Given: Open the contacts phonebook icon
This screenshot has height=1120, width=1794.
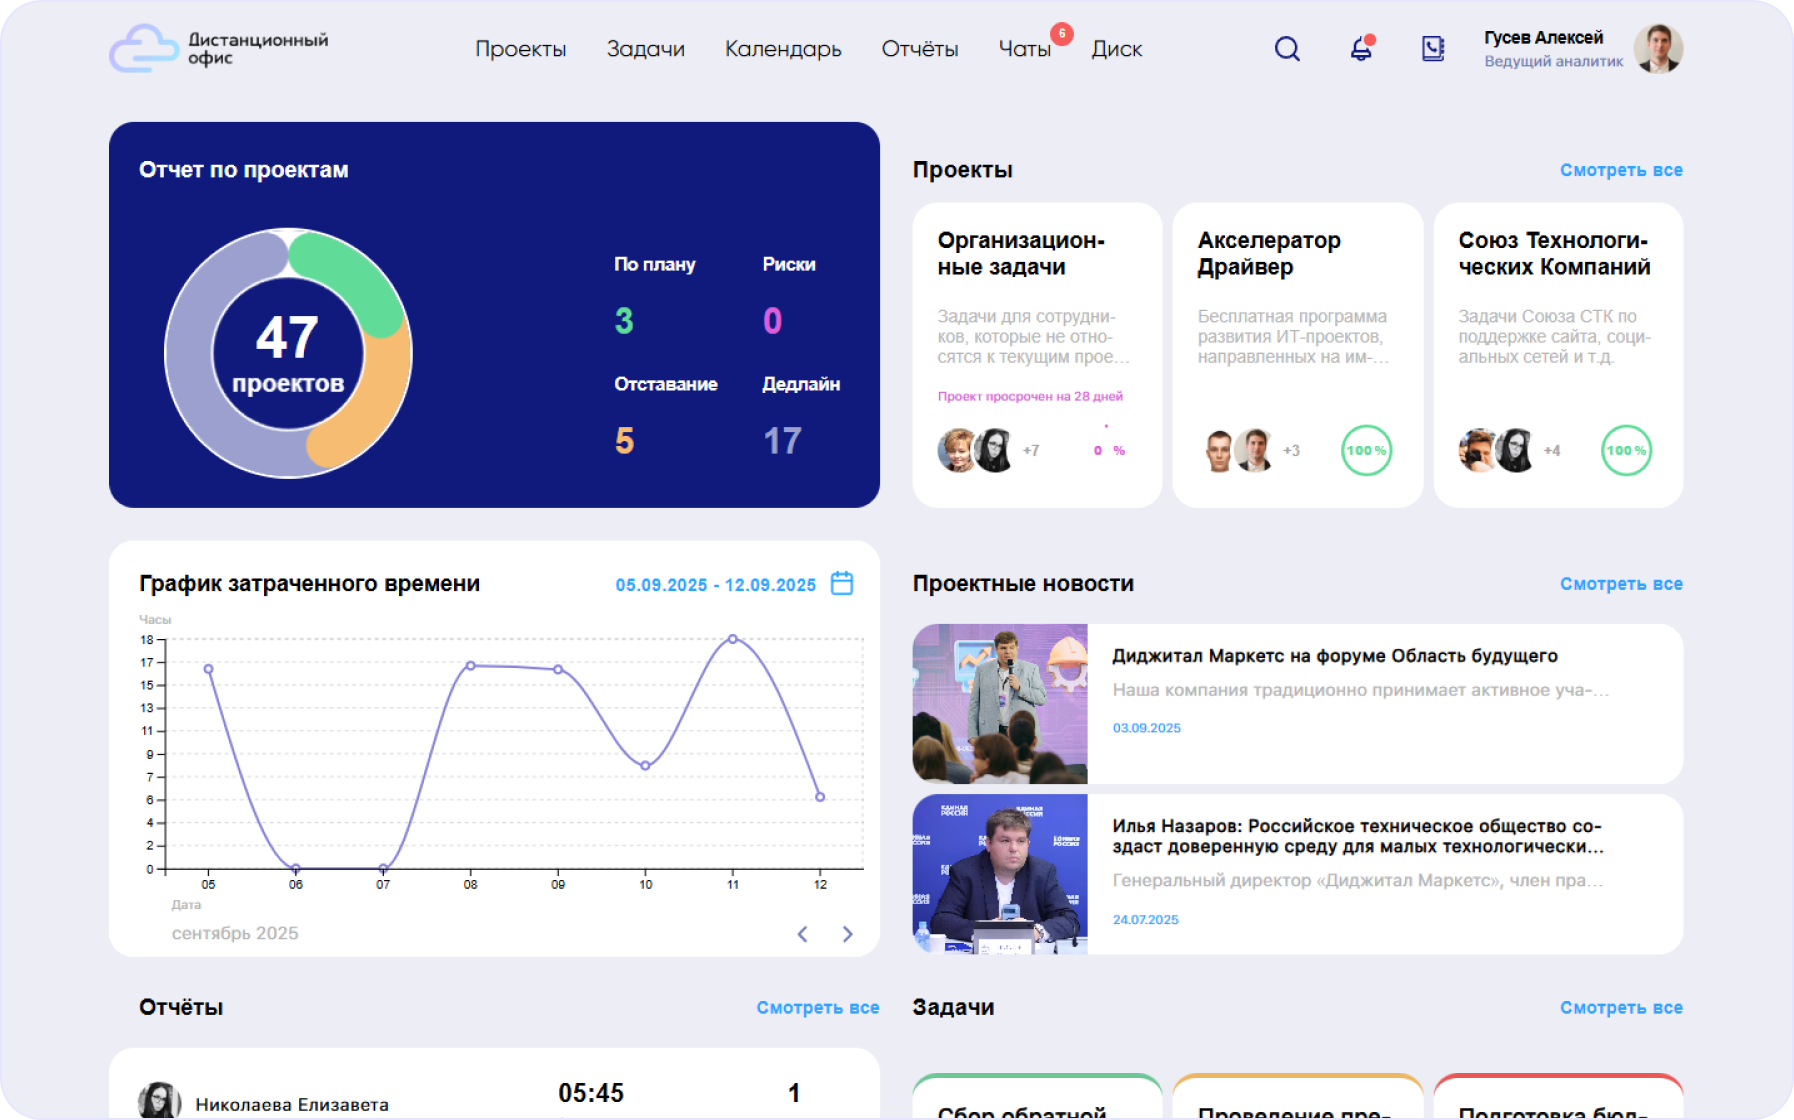Looking at the screenshot, I should pos(1433,49).
